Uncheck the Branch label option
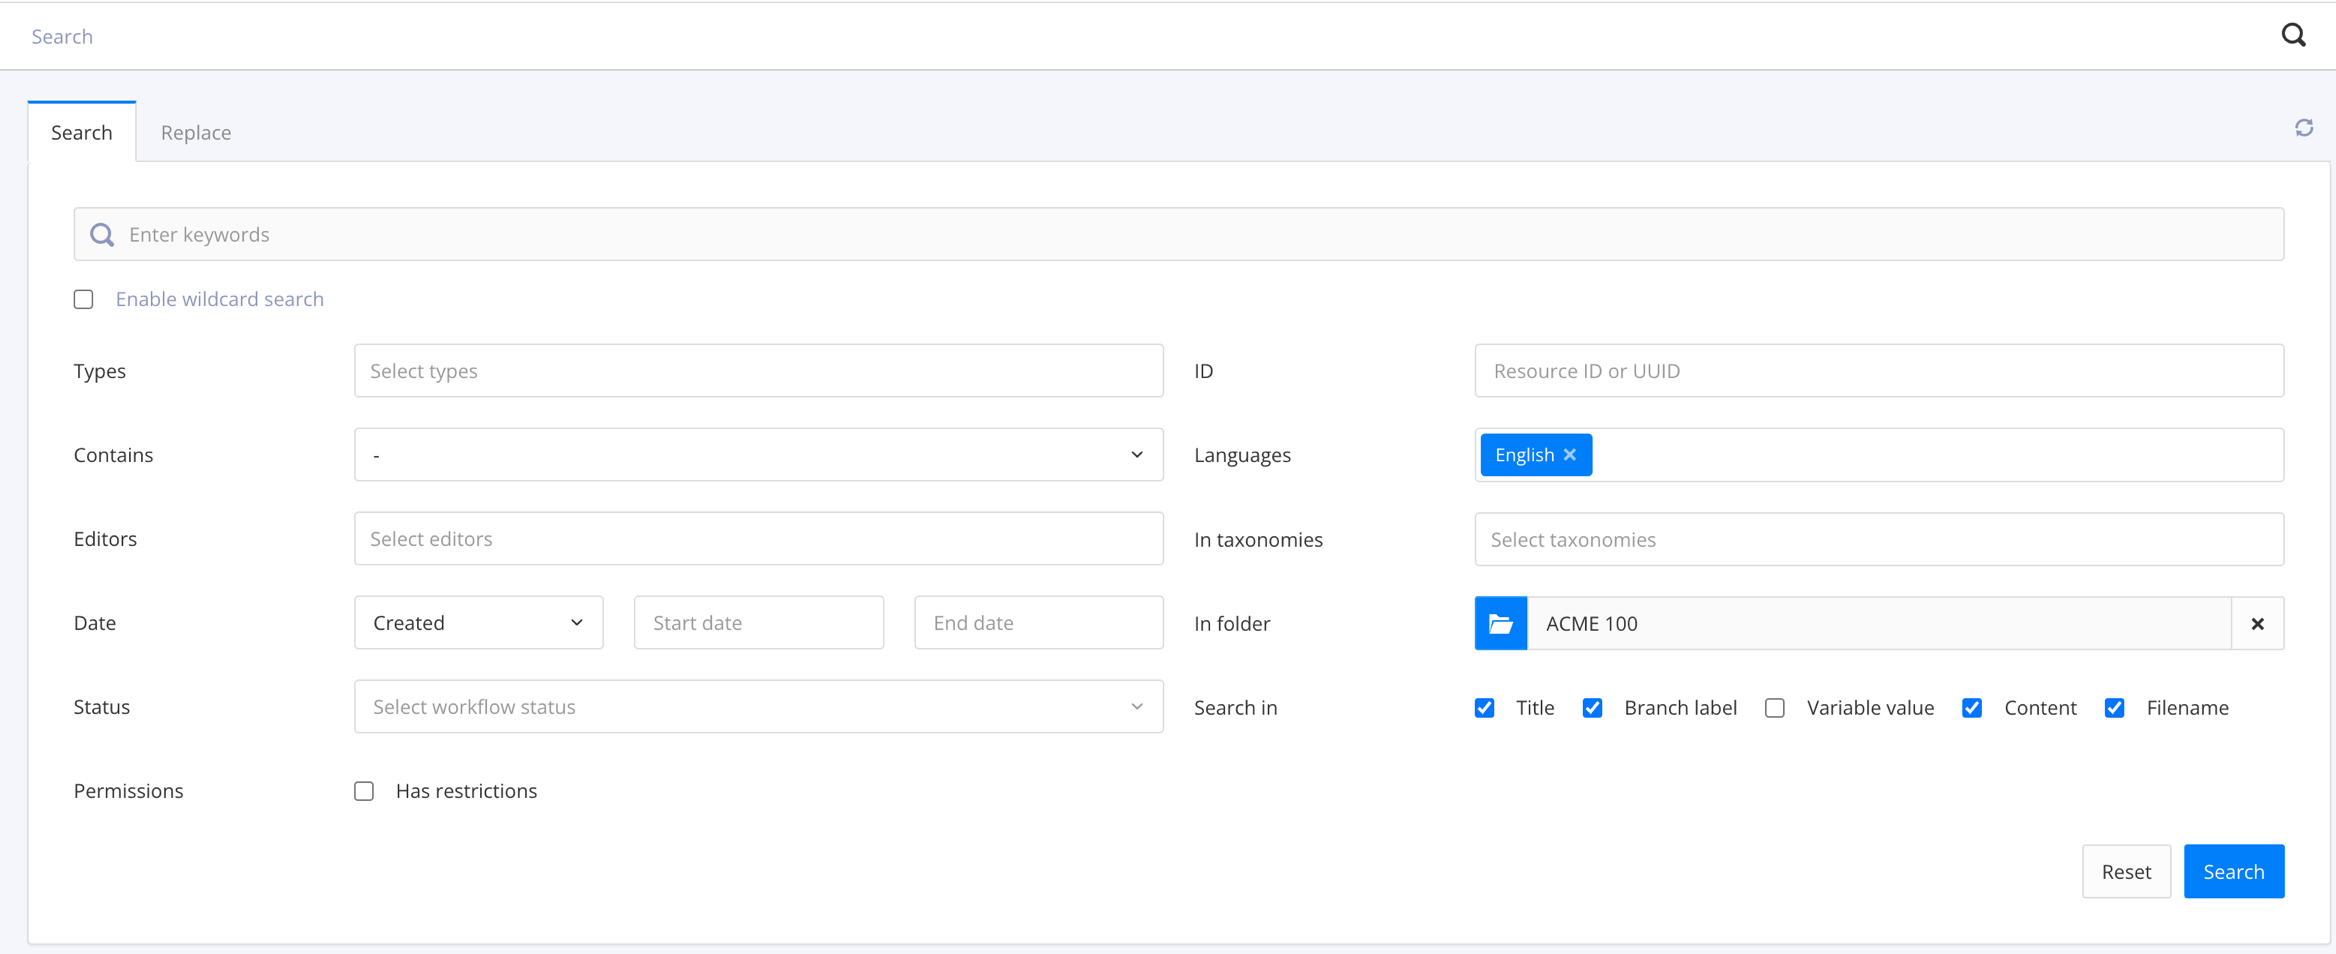The width and height of the screenshot is (2336, 954). click(1592, 707)
